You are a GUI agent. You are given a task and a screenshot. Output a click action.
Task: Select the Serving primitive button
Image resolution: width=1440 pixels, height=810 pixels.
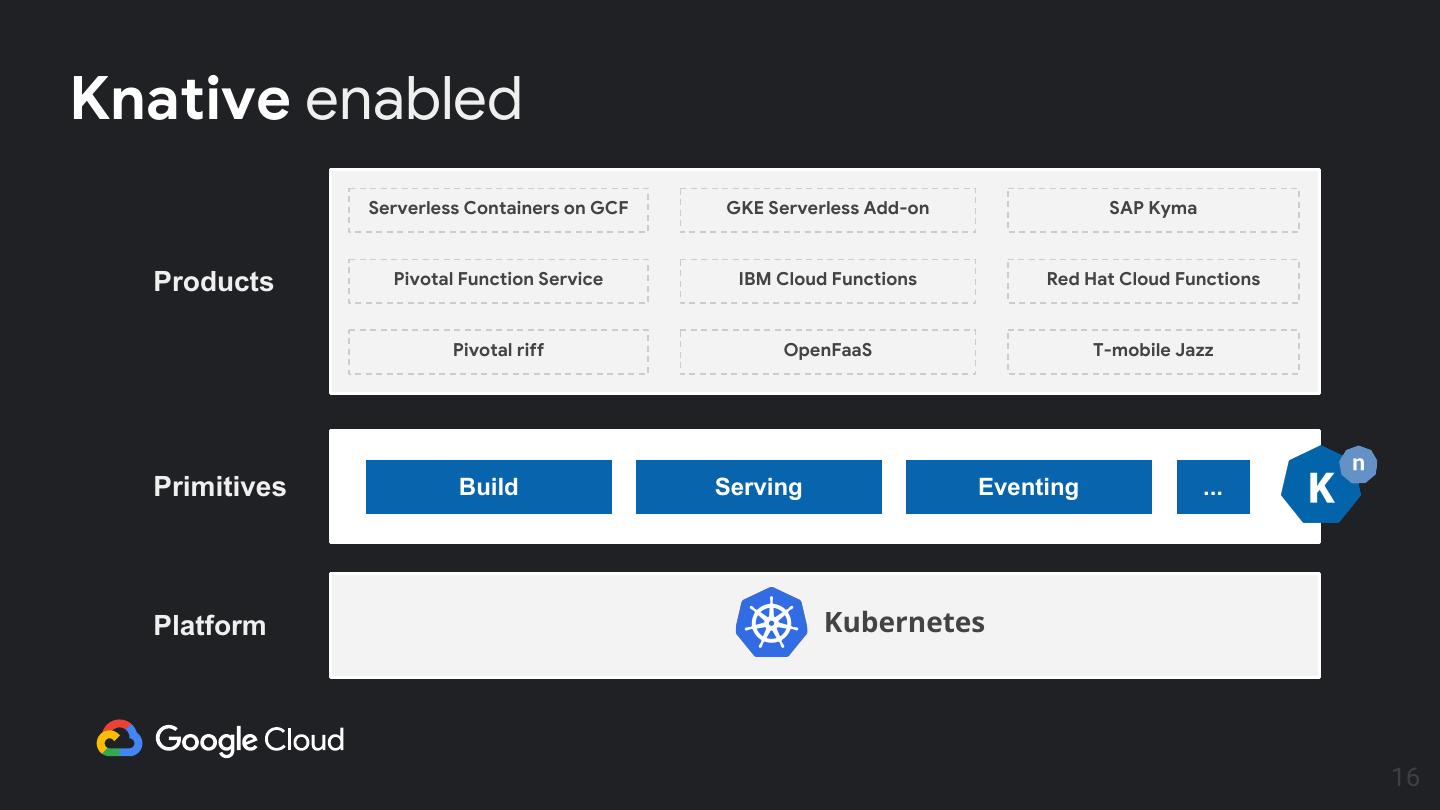click(759, 487)
